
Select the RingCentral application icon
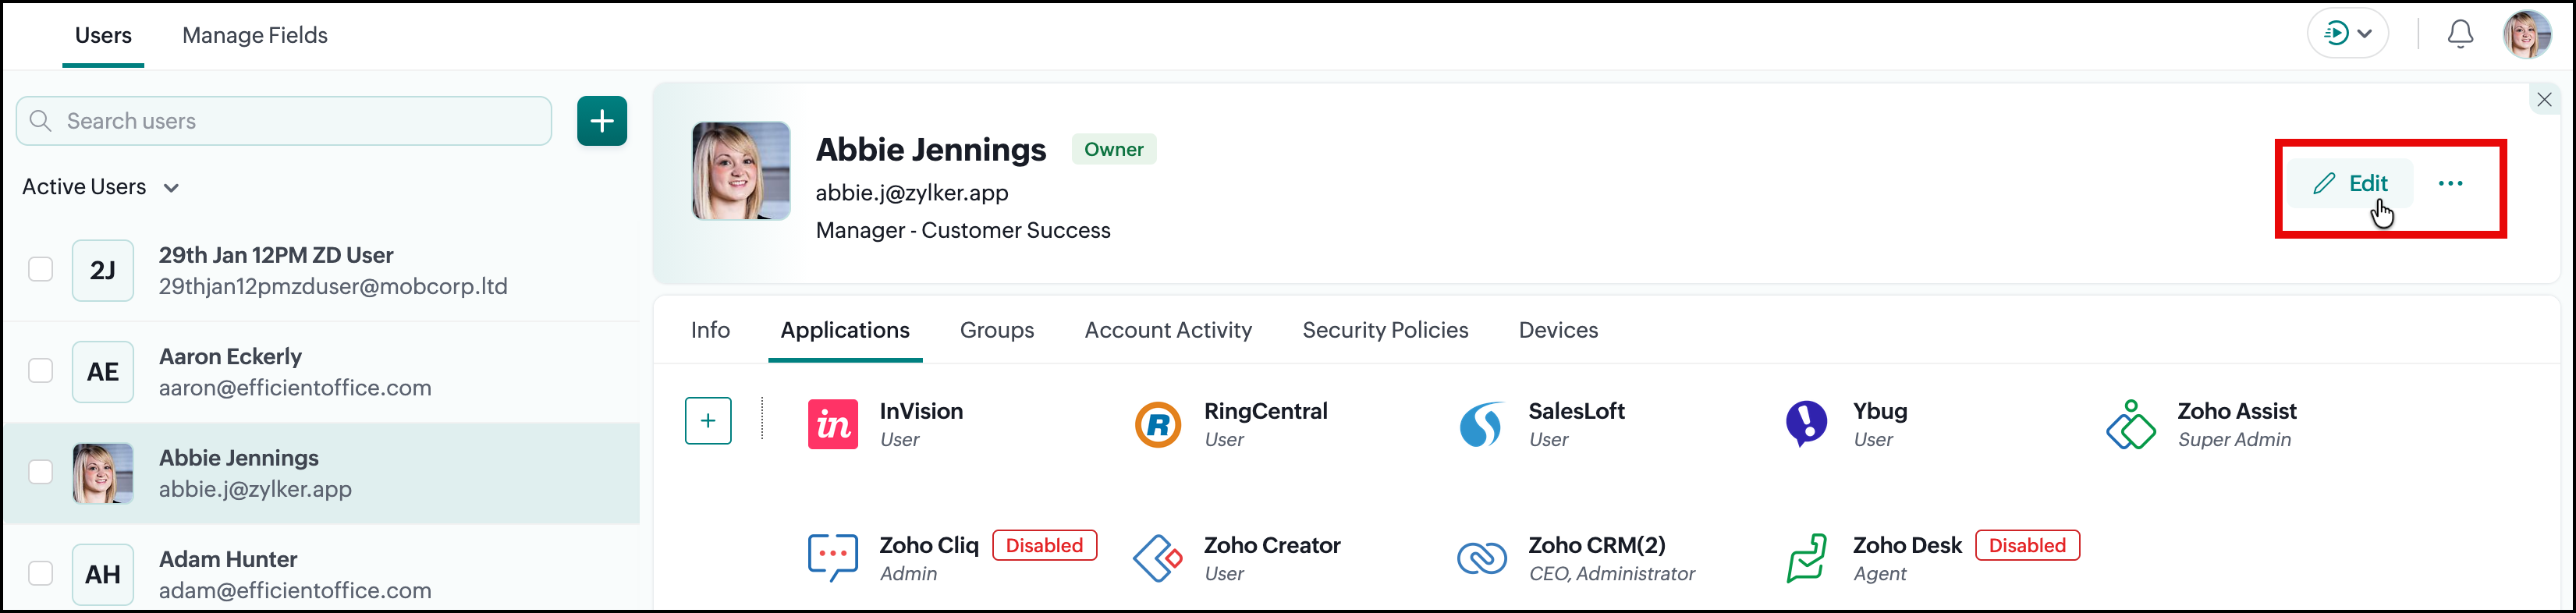[1158, 425]
